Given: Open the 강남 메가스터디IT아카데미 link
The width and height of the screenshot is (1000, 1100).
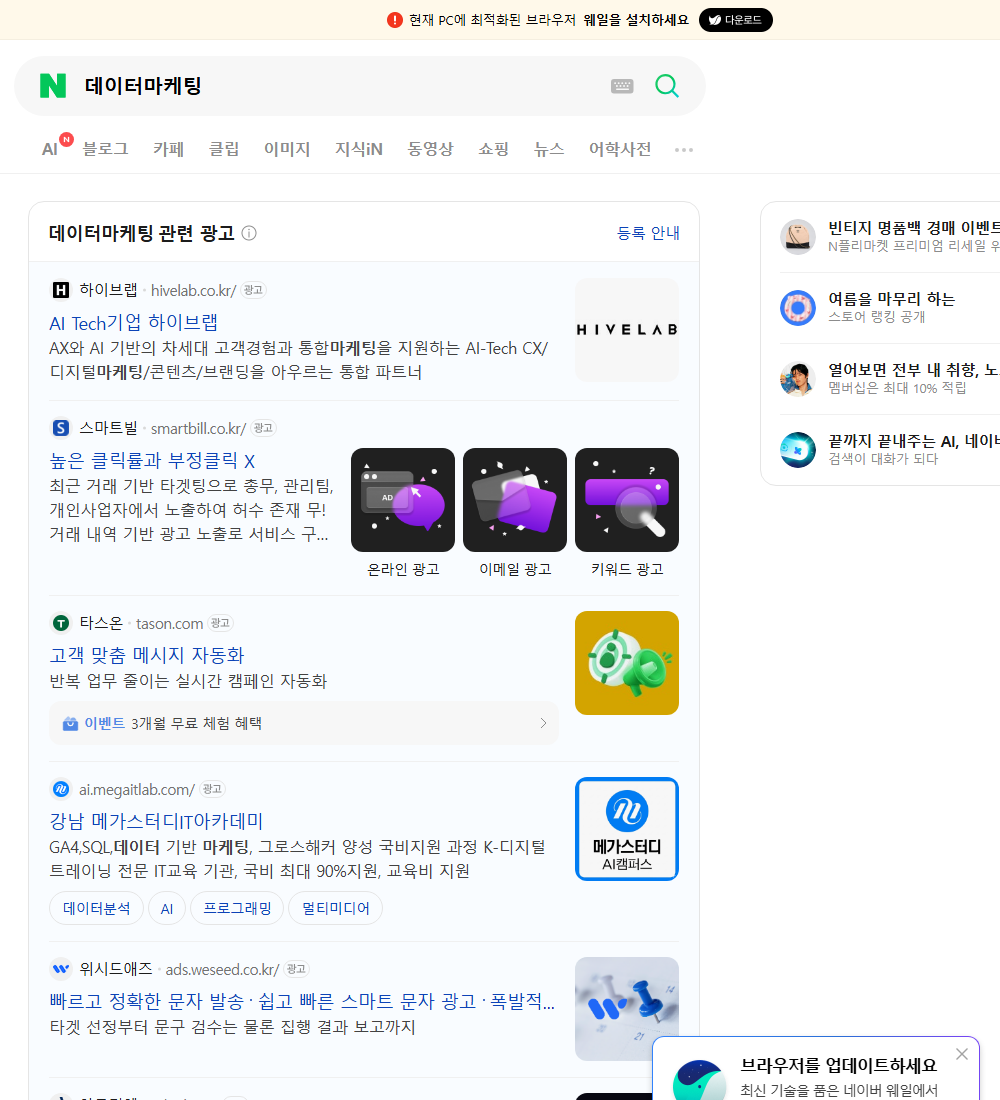Looking at the screenshot, I should [x=156, y=821].
